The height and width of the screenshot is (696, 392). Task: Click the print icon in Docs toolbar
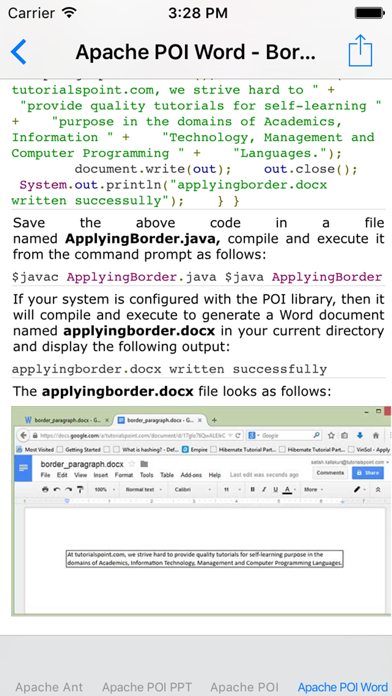[x=45, y=490]
